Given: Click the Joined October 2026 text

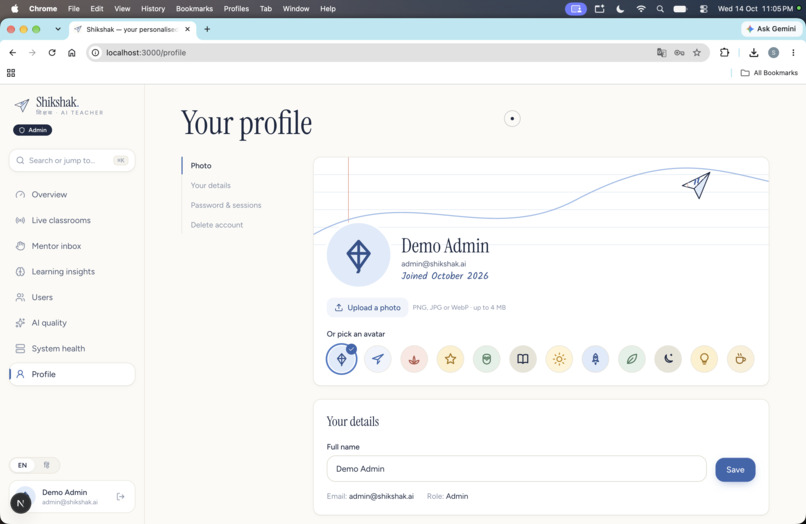Looking at the screenshot, I should click(445, 276).
